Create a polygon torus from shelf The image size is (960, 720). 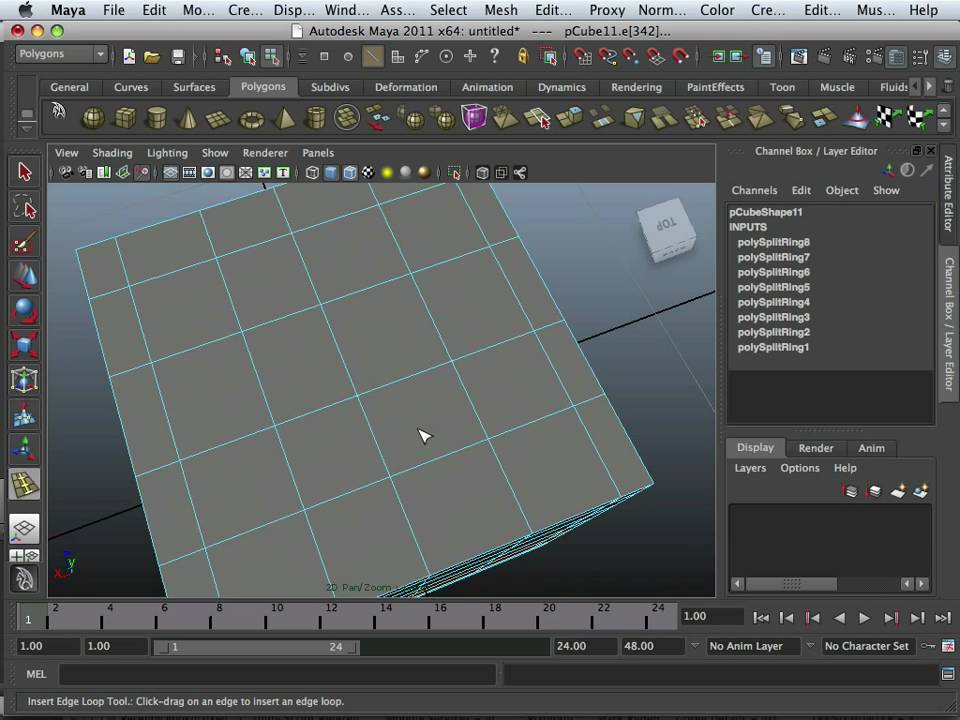click(x=251, y=118)
